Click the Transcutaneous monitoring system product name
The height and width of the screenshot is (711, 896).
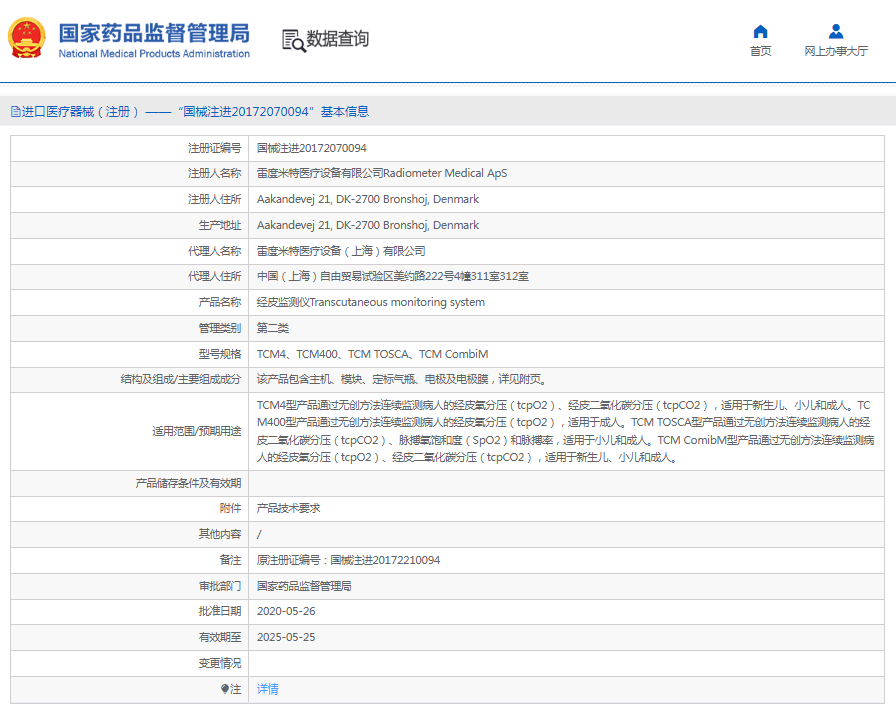point(370,302)
